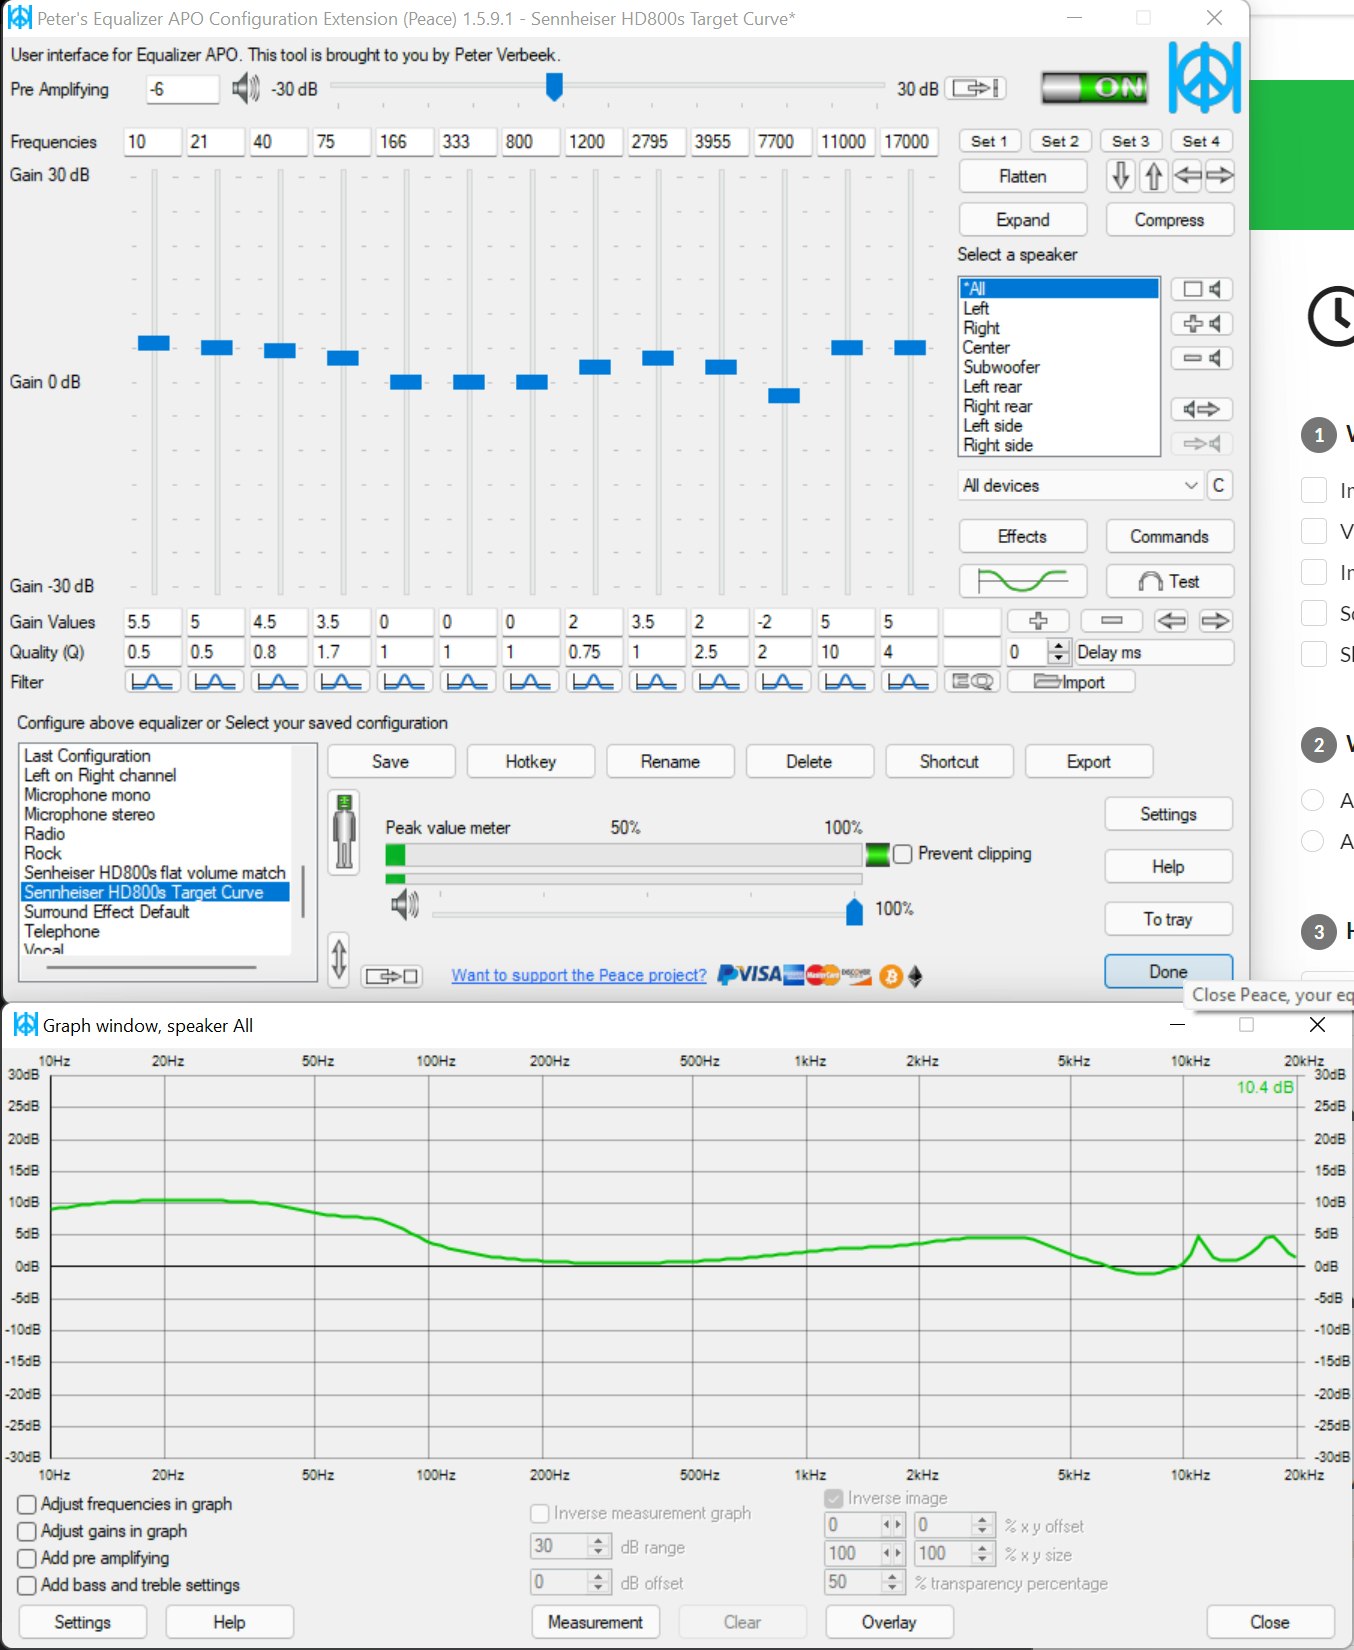Click the filter type icon under 10 Hz
Screen dimensions: 1354x1650
point(152,682)
